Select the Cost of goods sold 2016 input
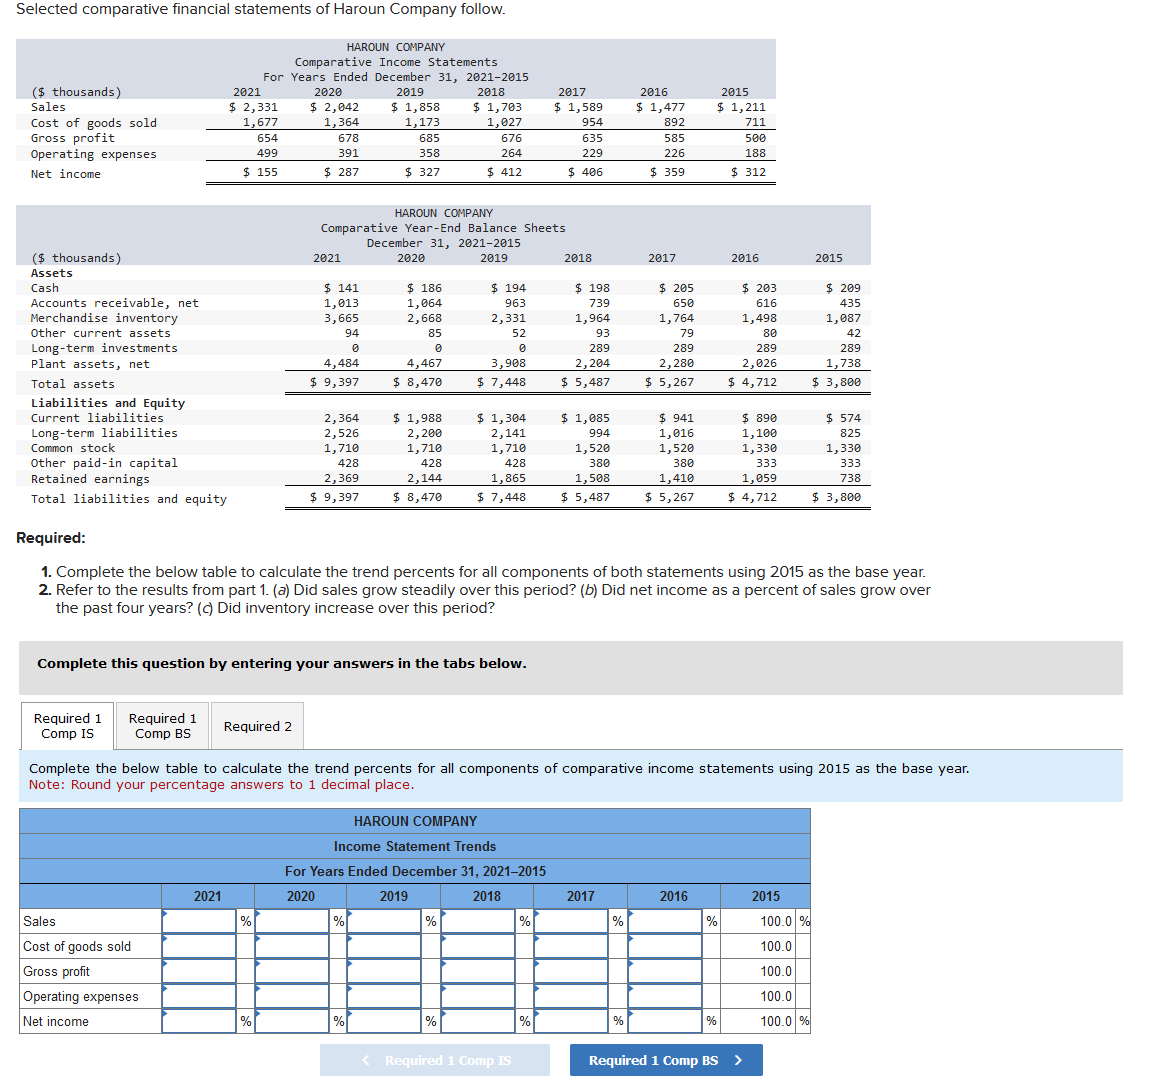Image resolution: width=1154 pixels, height=1086 pixels. coord(665,946)
